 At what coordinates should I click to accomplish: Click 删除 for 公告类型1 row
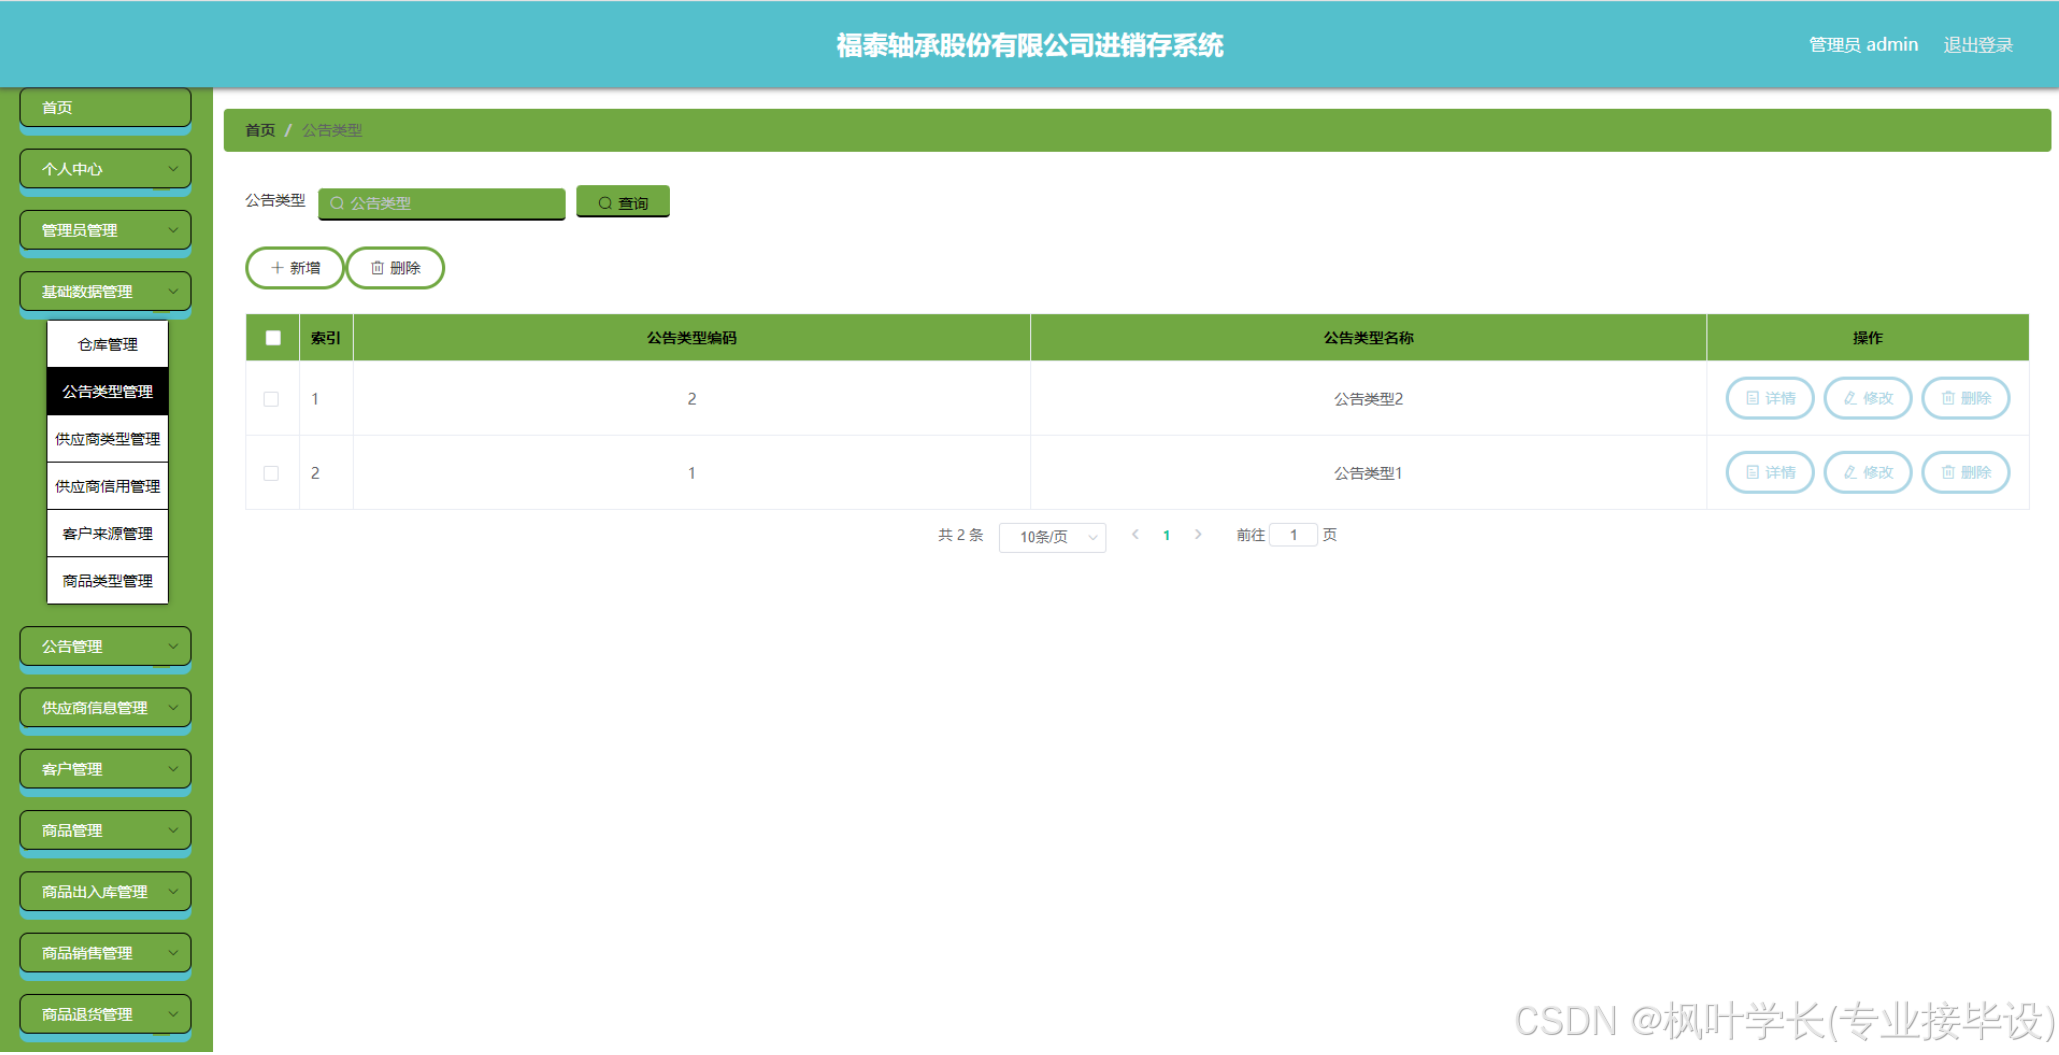click(x=1965, y=472)
